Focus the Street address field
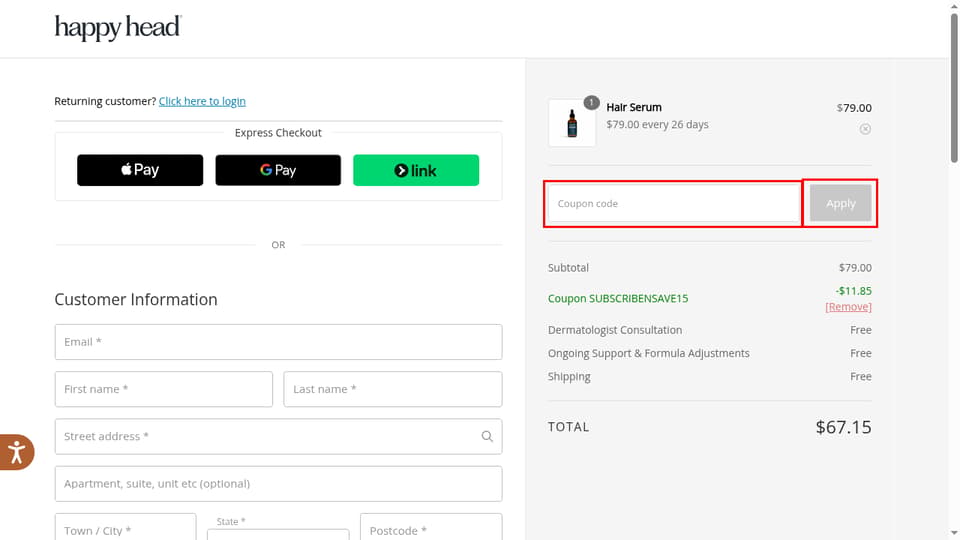 coord(279,437)
